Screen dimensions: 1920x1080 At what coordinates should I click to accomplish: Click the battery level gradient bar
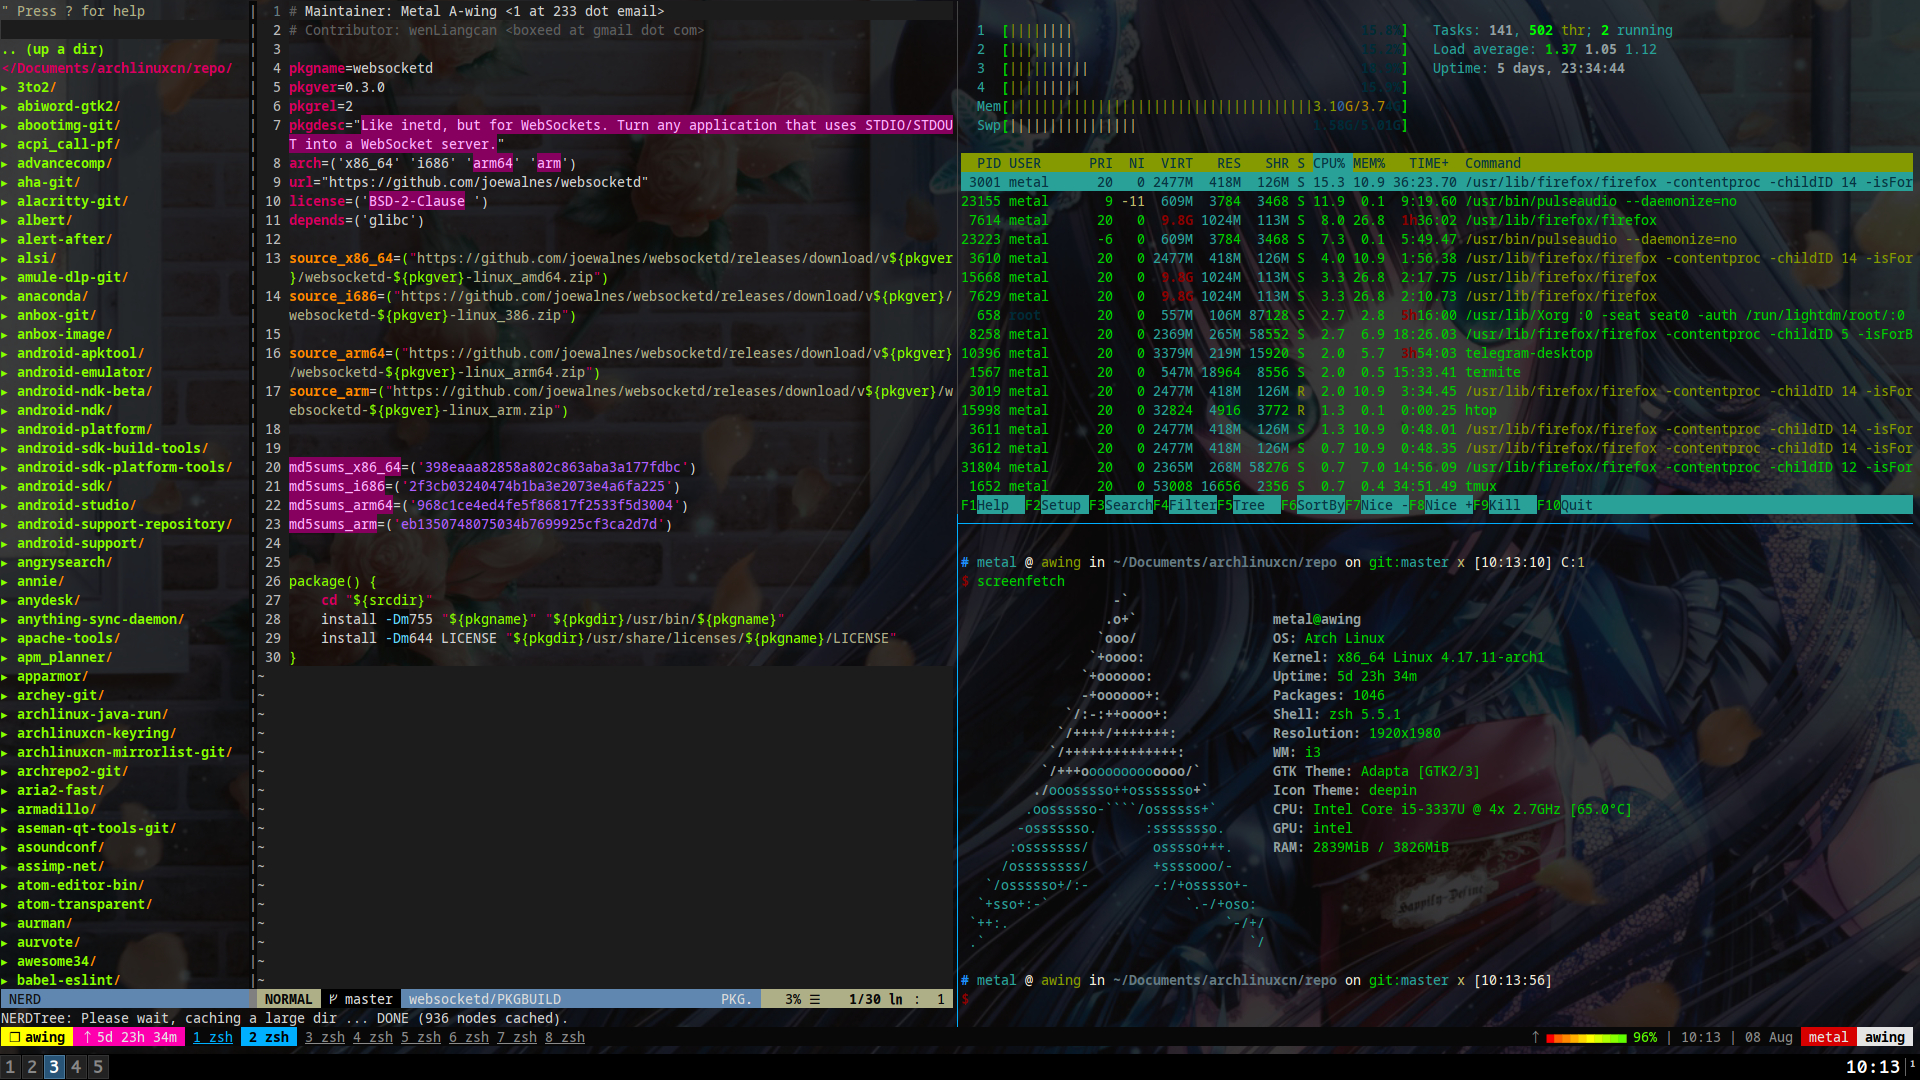click(x=1586, y=1038)
